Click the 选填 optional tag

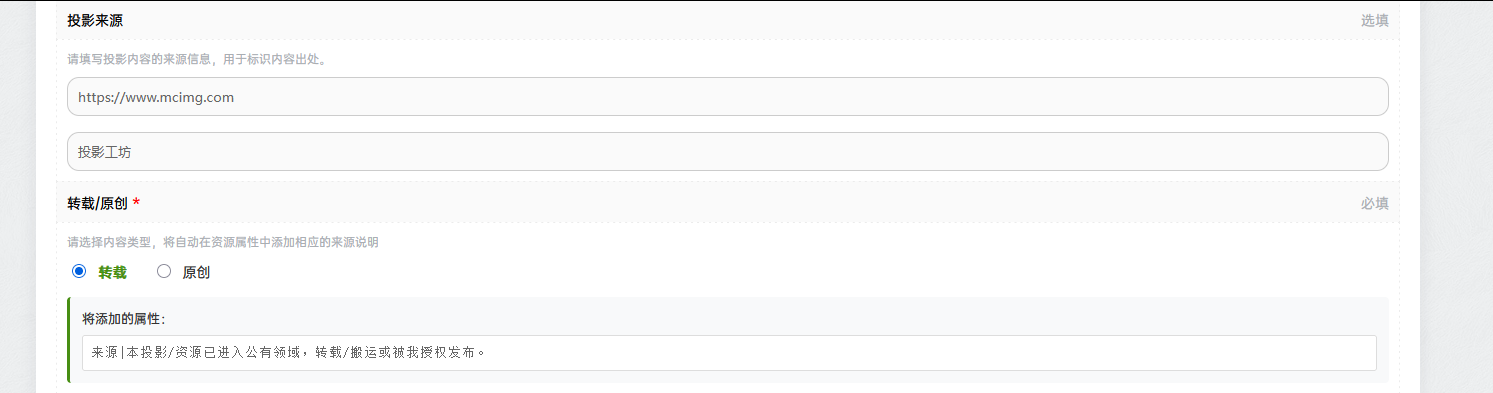[1374, 20]
